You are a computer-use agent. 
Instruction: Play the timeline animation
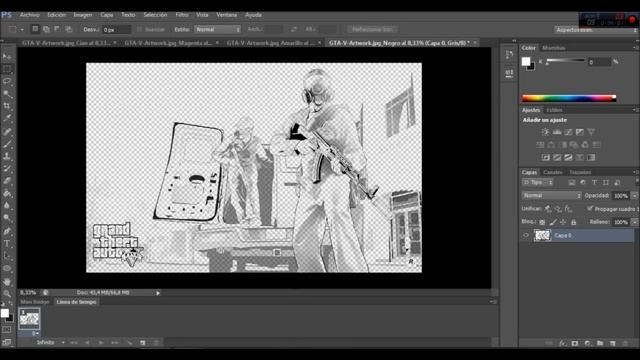[101, 342]
